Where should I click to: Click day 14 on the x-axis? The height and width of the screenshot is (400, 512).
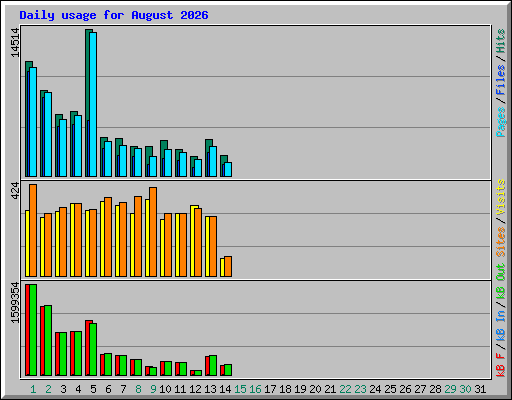pyautogui.click(x=225, y=389)
